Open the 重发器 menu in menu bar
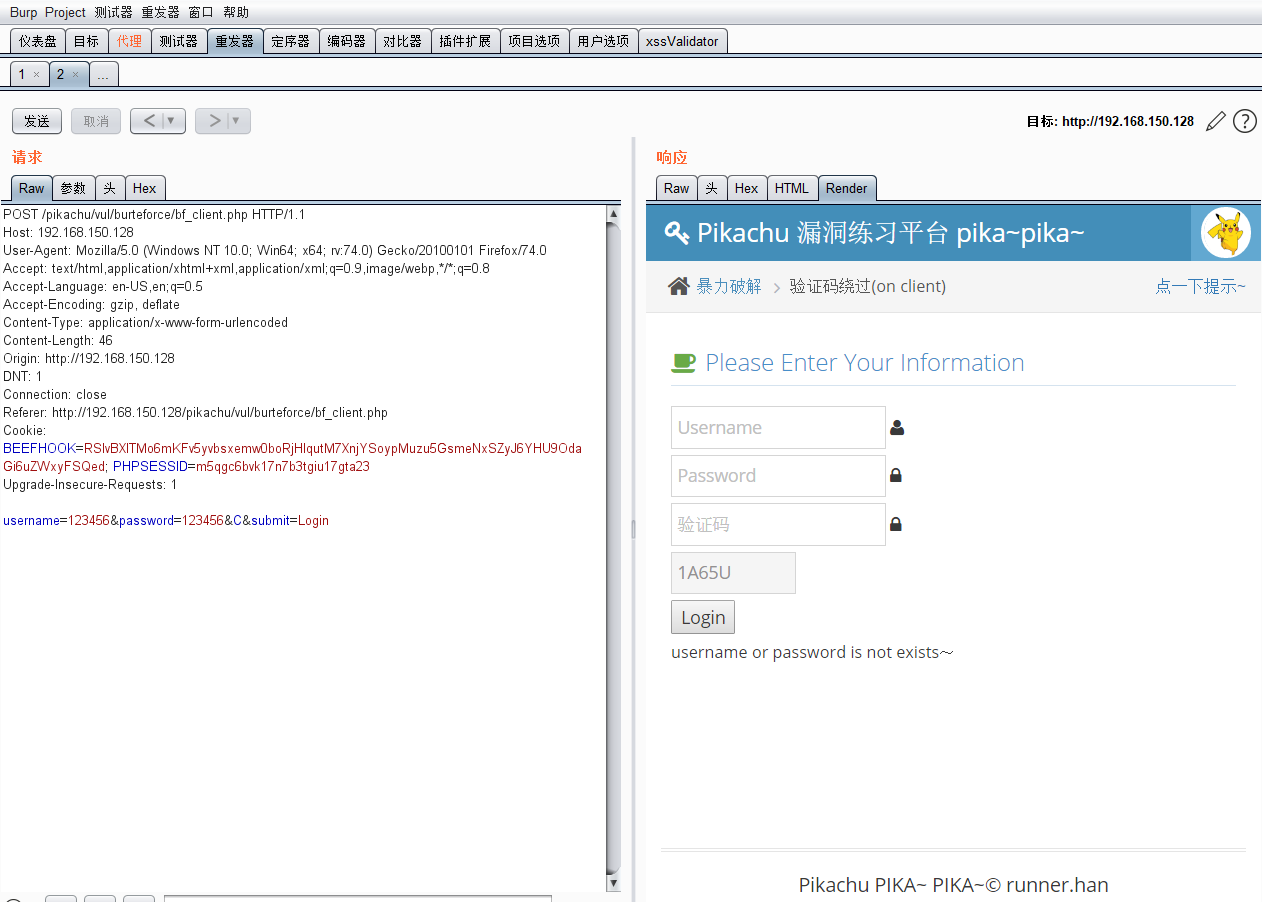This screenshot has height=902, width=1262. pos(160,12)
